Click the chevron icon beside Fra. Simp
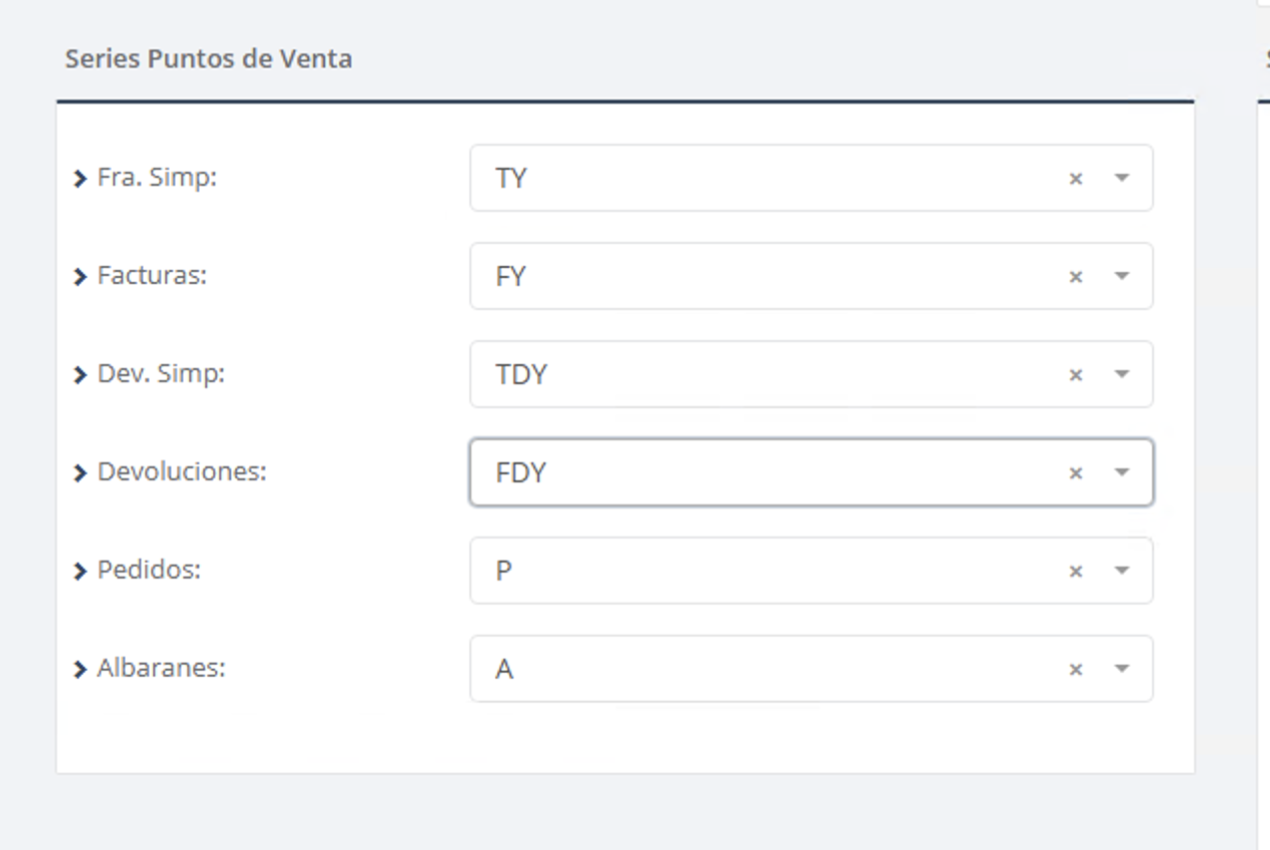This screenshot has height=850, width=1270. [81, 179]
